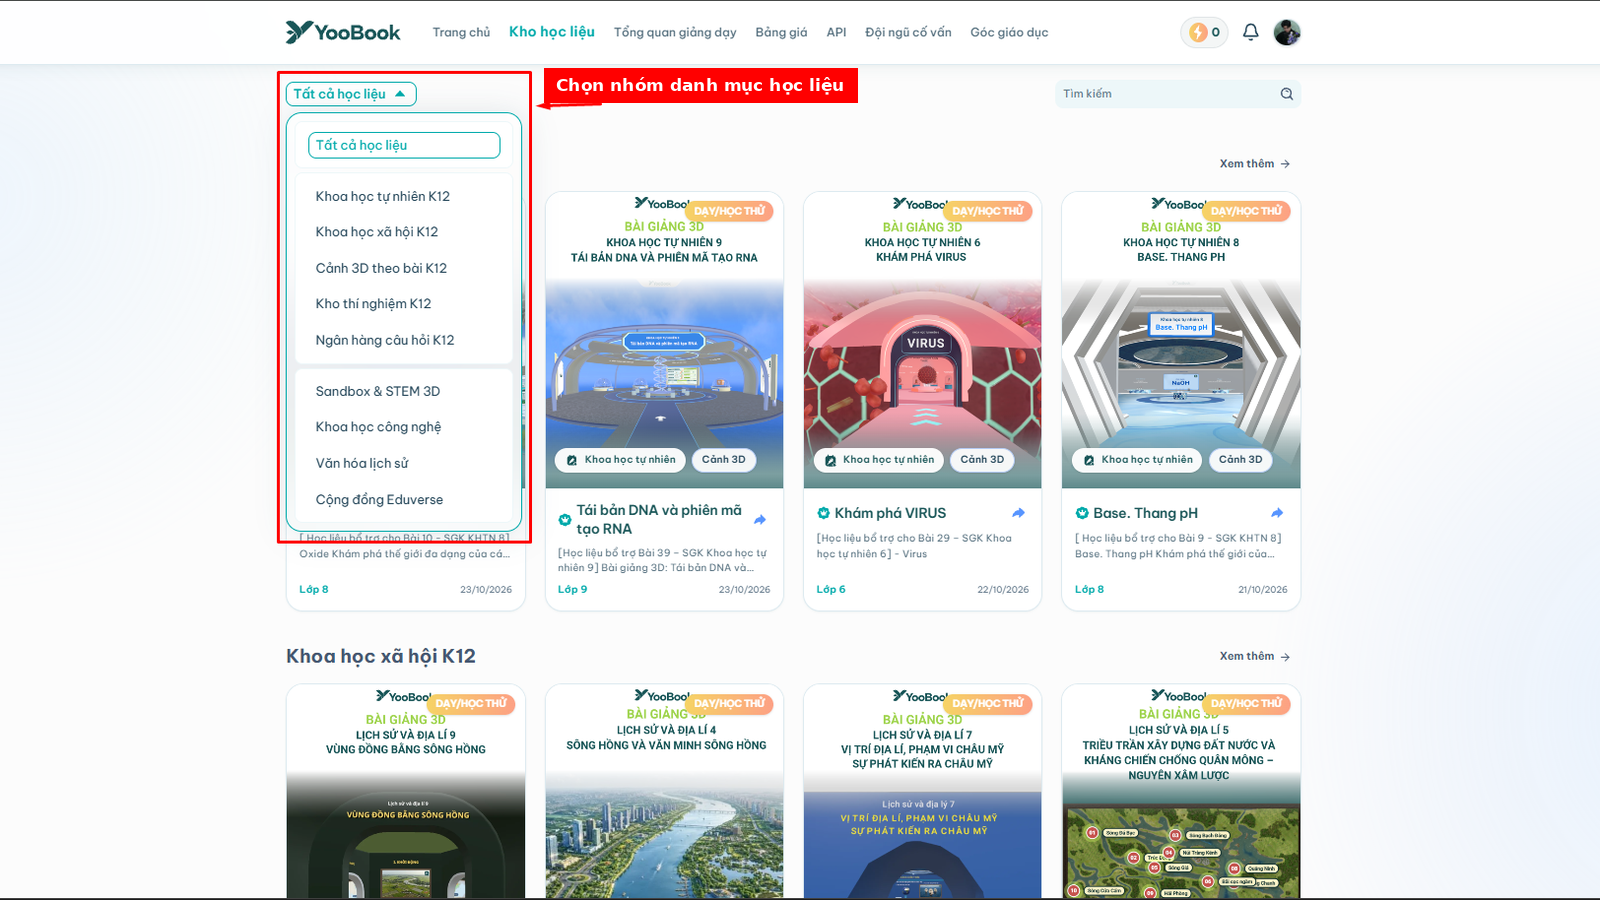Click the YooBook logo
Screen dimensions: 1600x900
point(343,32)
